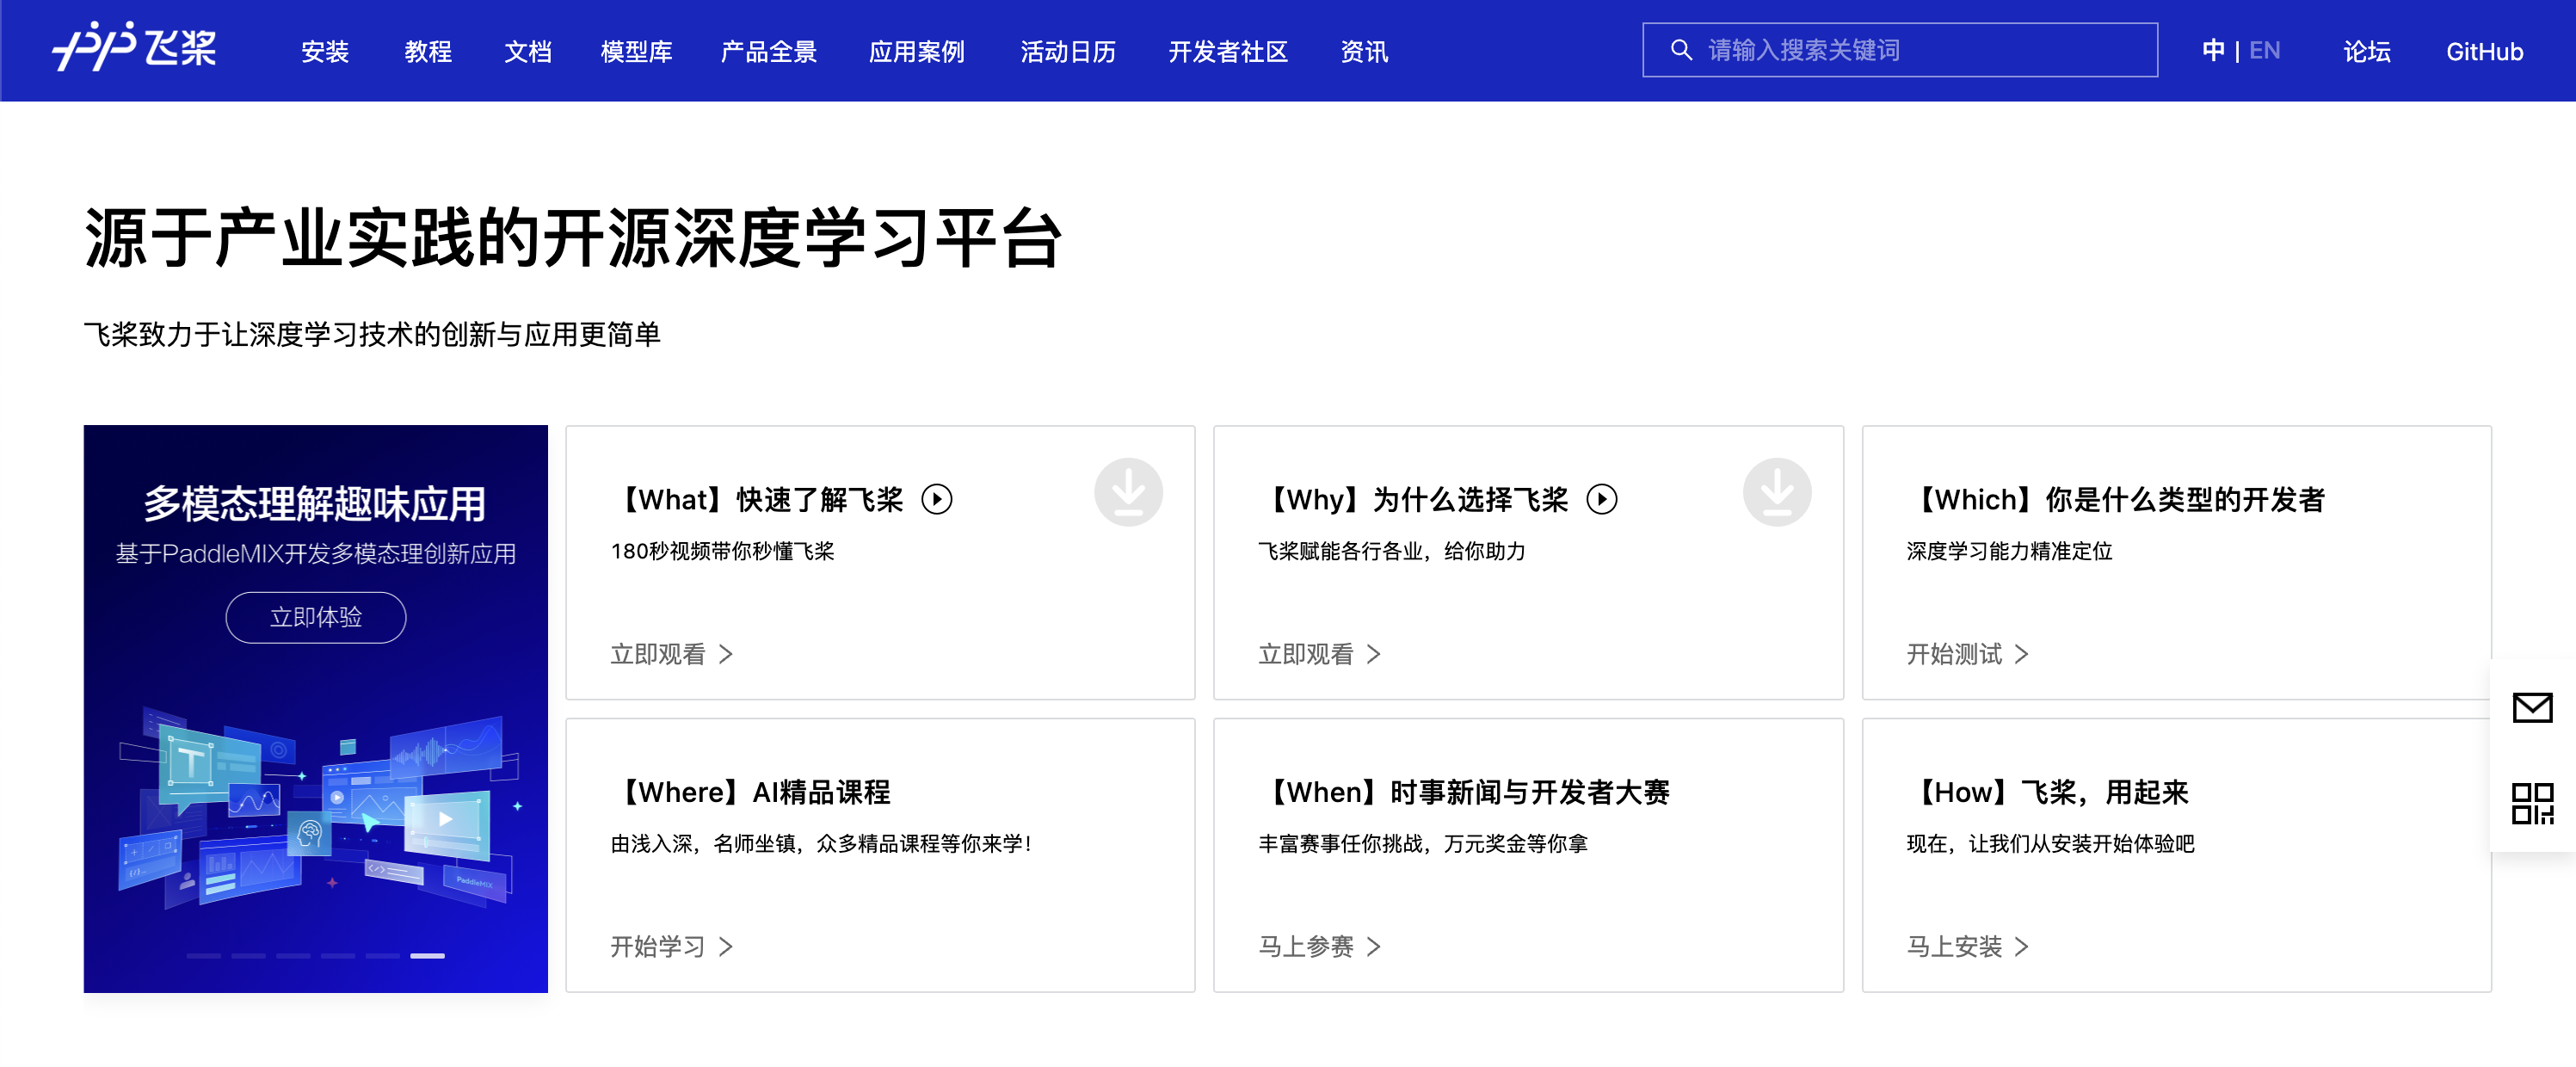Play the What 快速了解飞桨 video icon
The width and height of the screenshot is (2576, 1067).
tap(937, 499)
